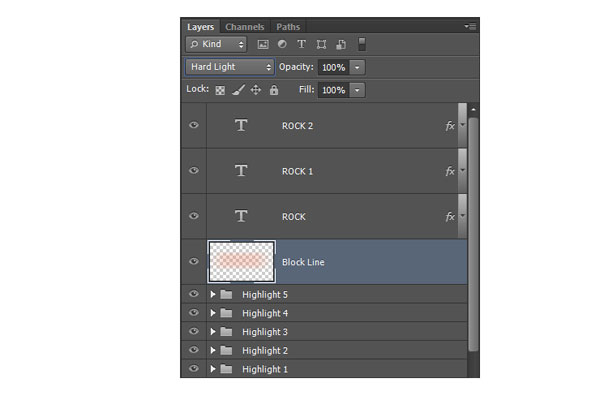The image size is (600, 400).
Task: Click the lock all padlock icon
Action: click(x=274, y=90)
